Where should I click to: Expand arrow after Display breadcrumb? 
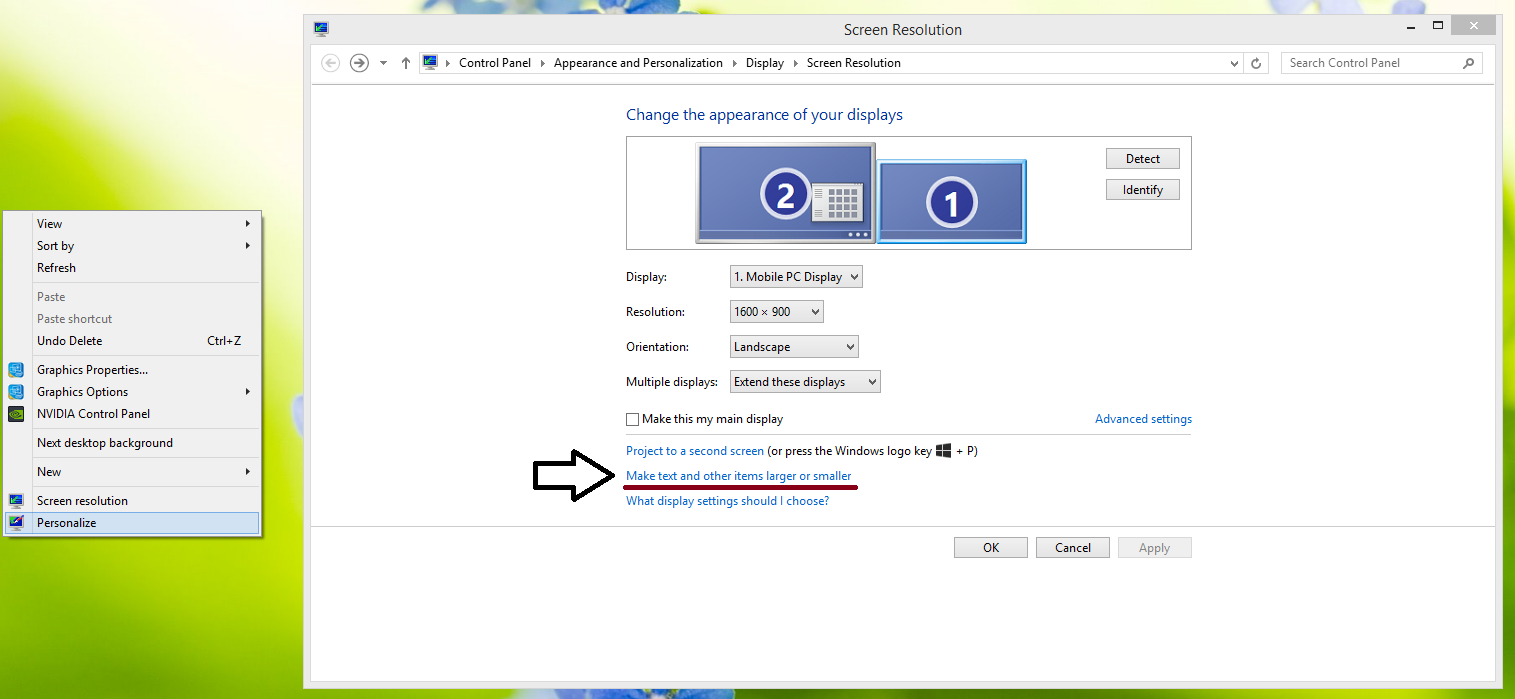pyautogui.click(x=796, y=63)
